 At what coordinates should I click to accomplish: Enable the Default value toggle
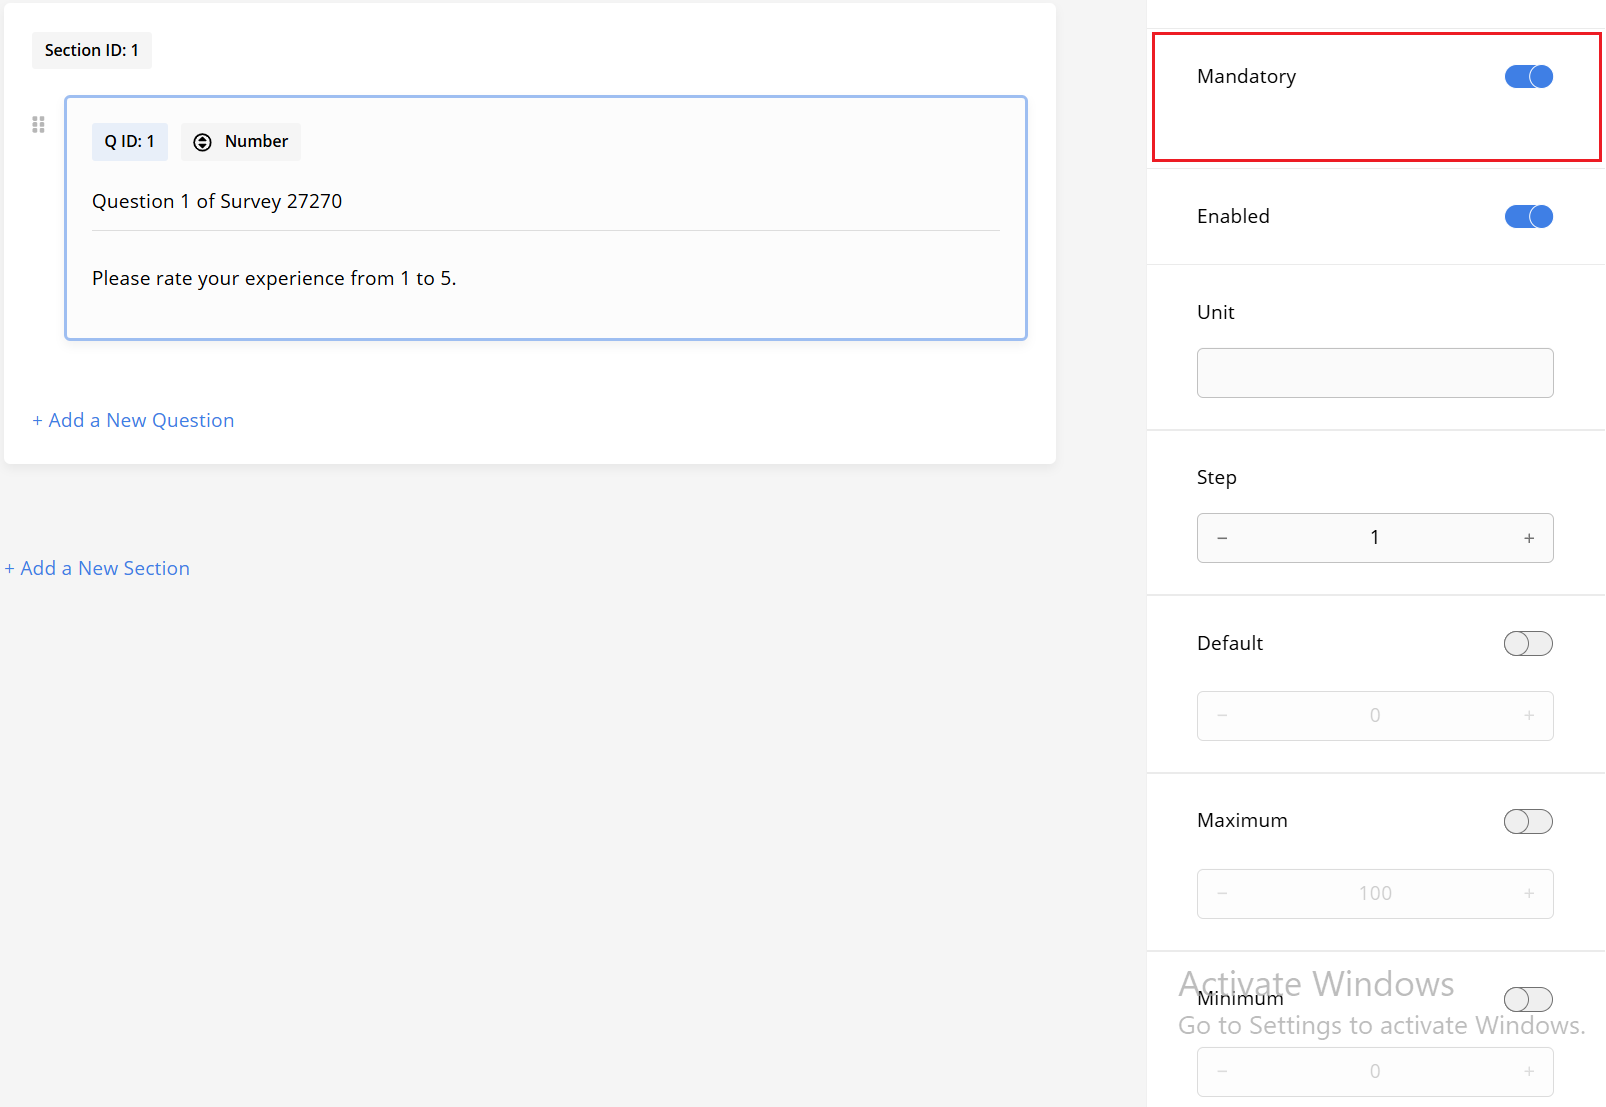1528,644
